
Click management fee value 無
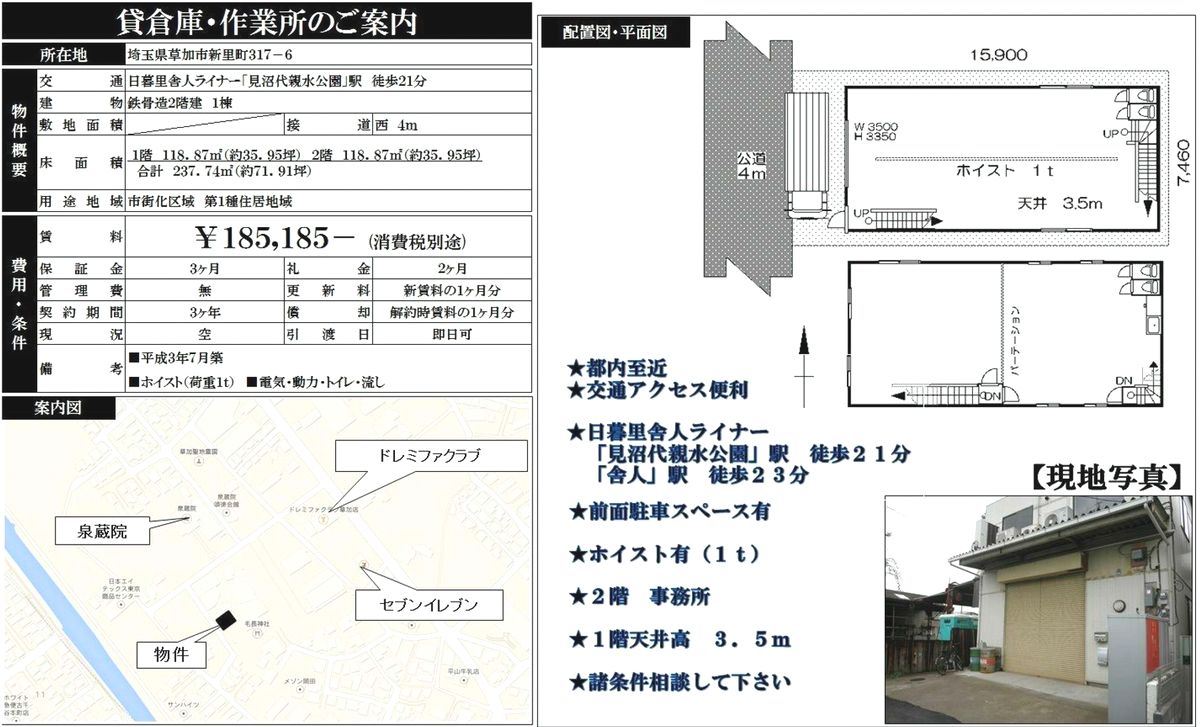[x=204, y=291]
